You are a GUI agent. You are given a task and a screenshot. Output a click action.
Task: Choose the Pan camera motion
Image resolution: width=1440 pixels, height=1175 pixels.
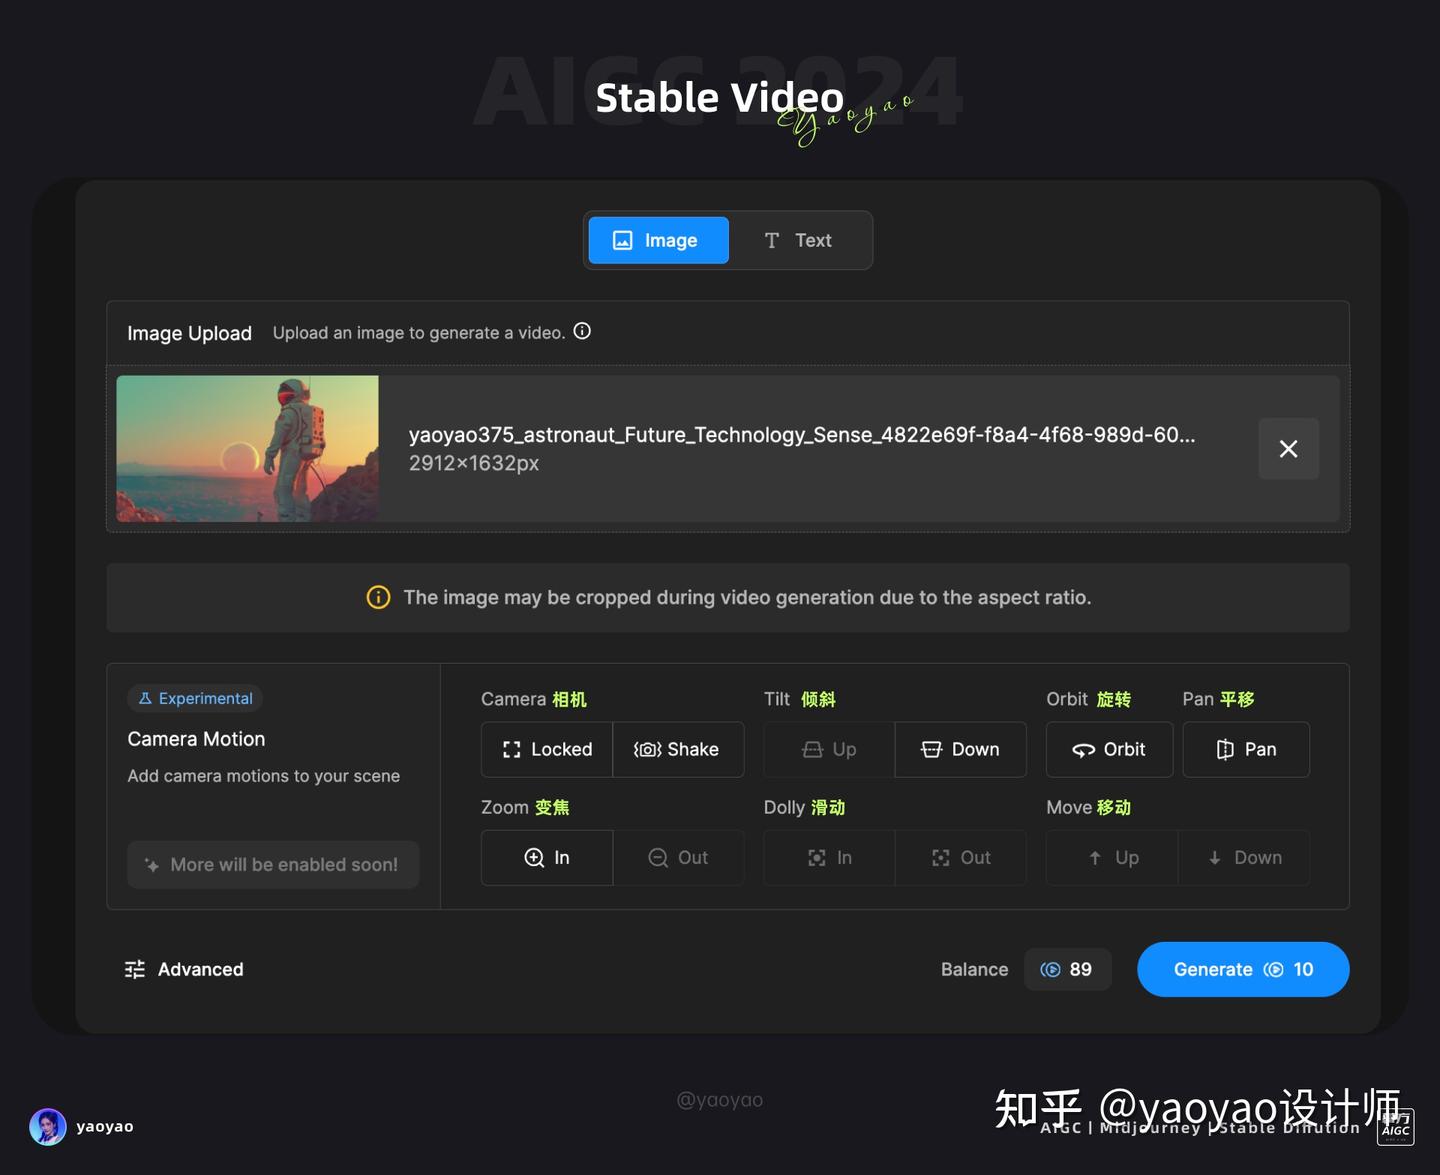tap(1246, 749)
